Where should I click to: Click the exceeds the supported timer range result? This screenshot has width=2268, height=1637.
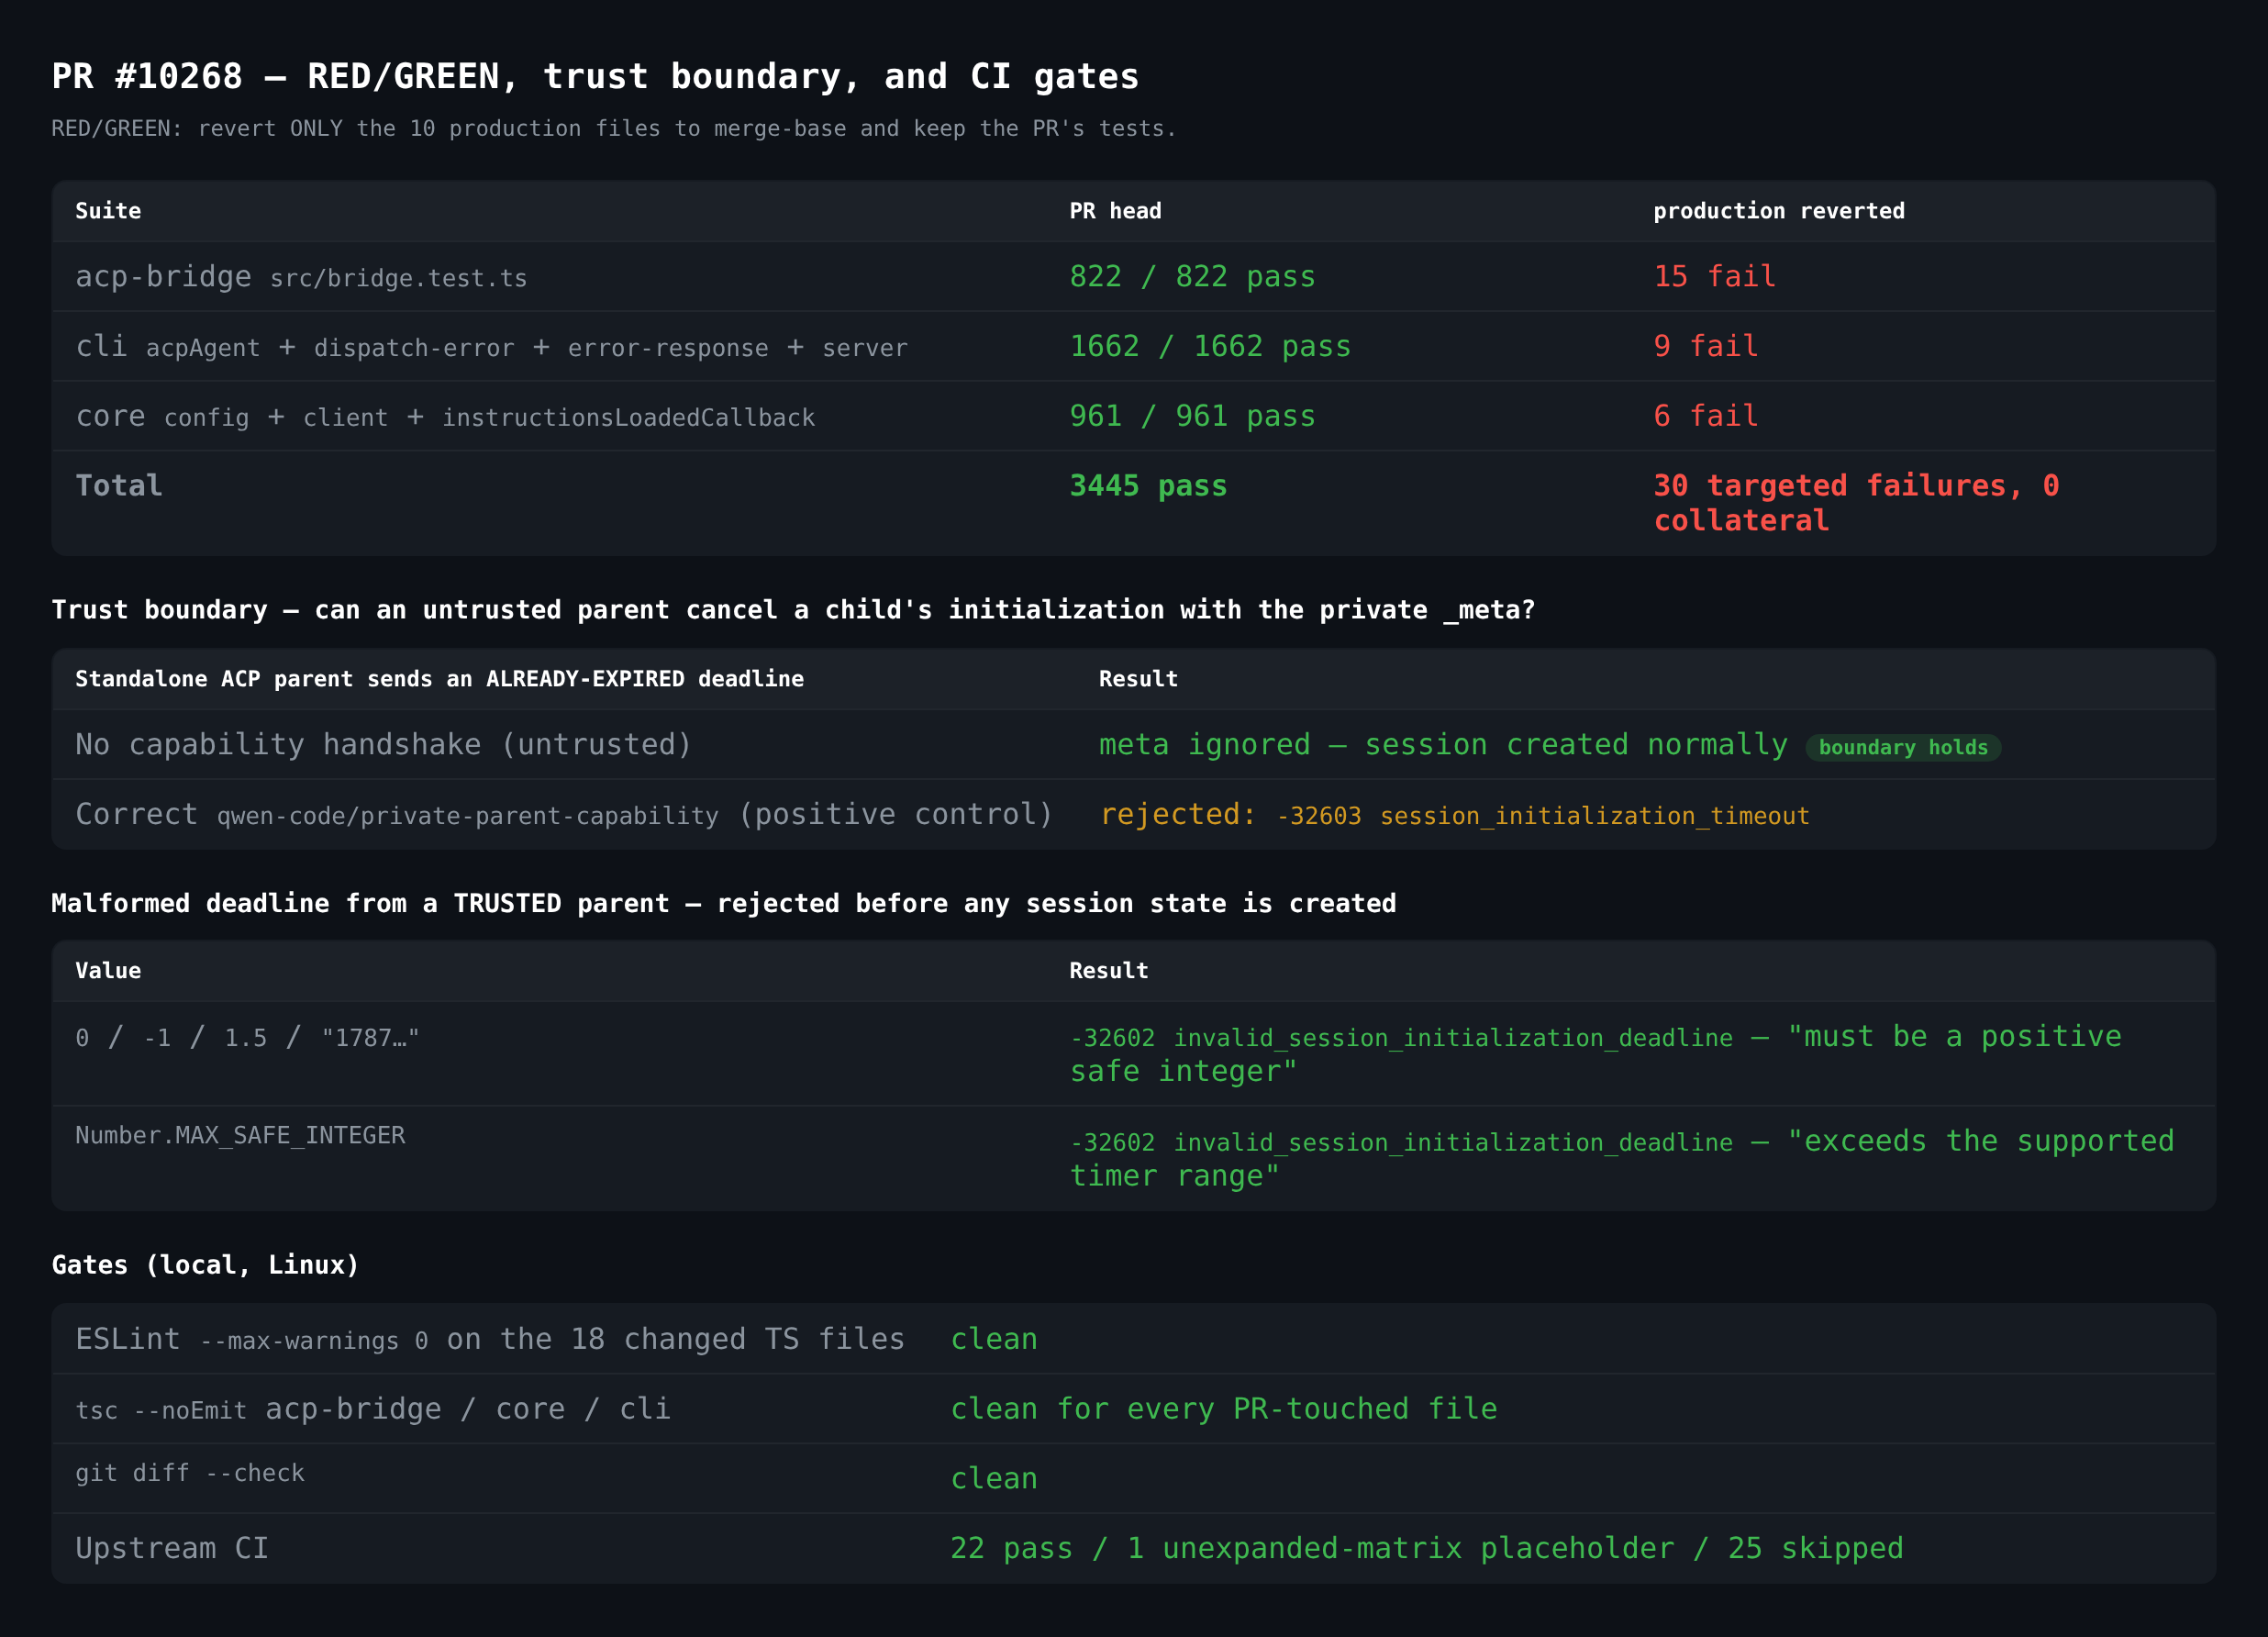pyautogui.click(x=1621, y=1158)
